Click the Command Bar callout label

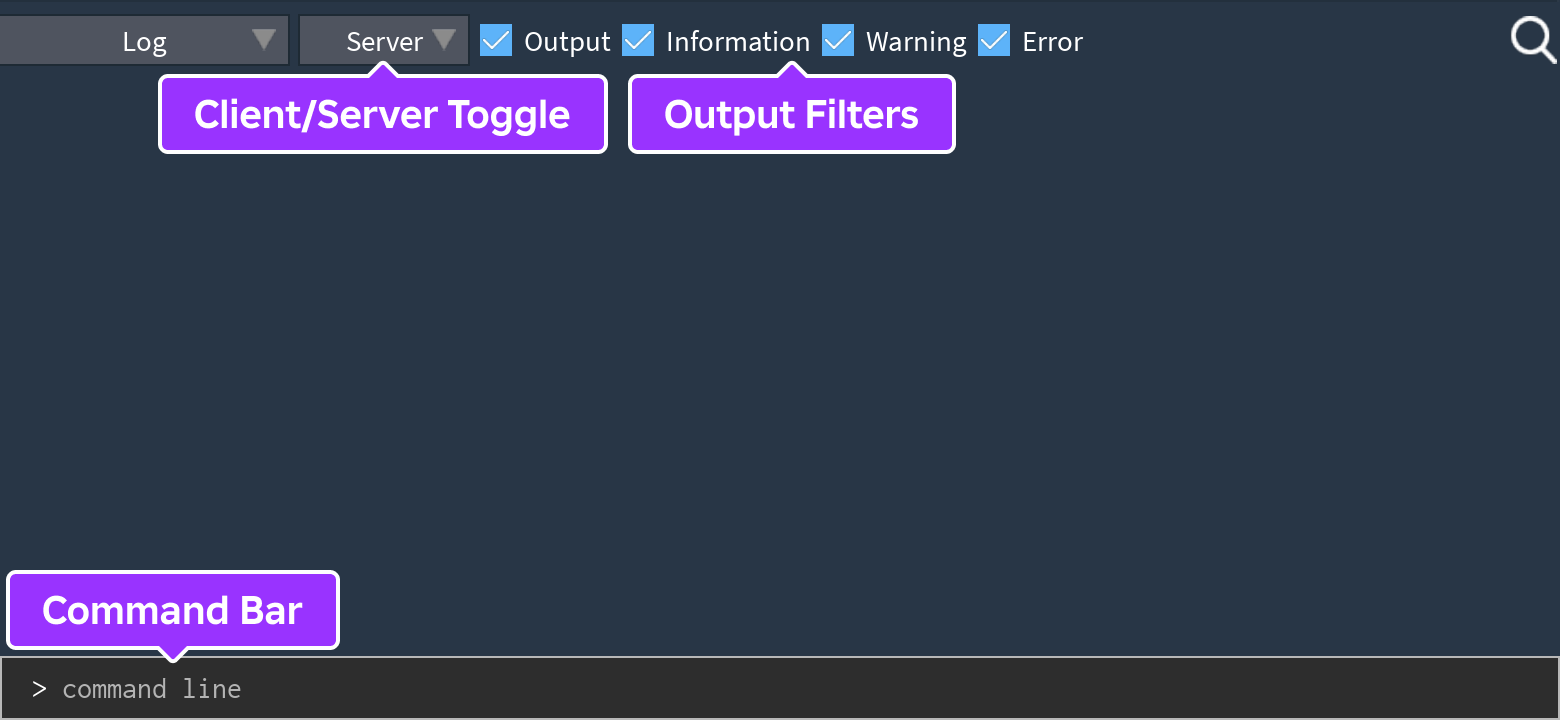[173, 610]
